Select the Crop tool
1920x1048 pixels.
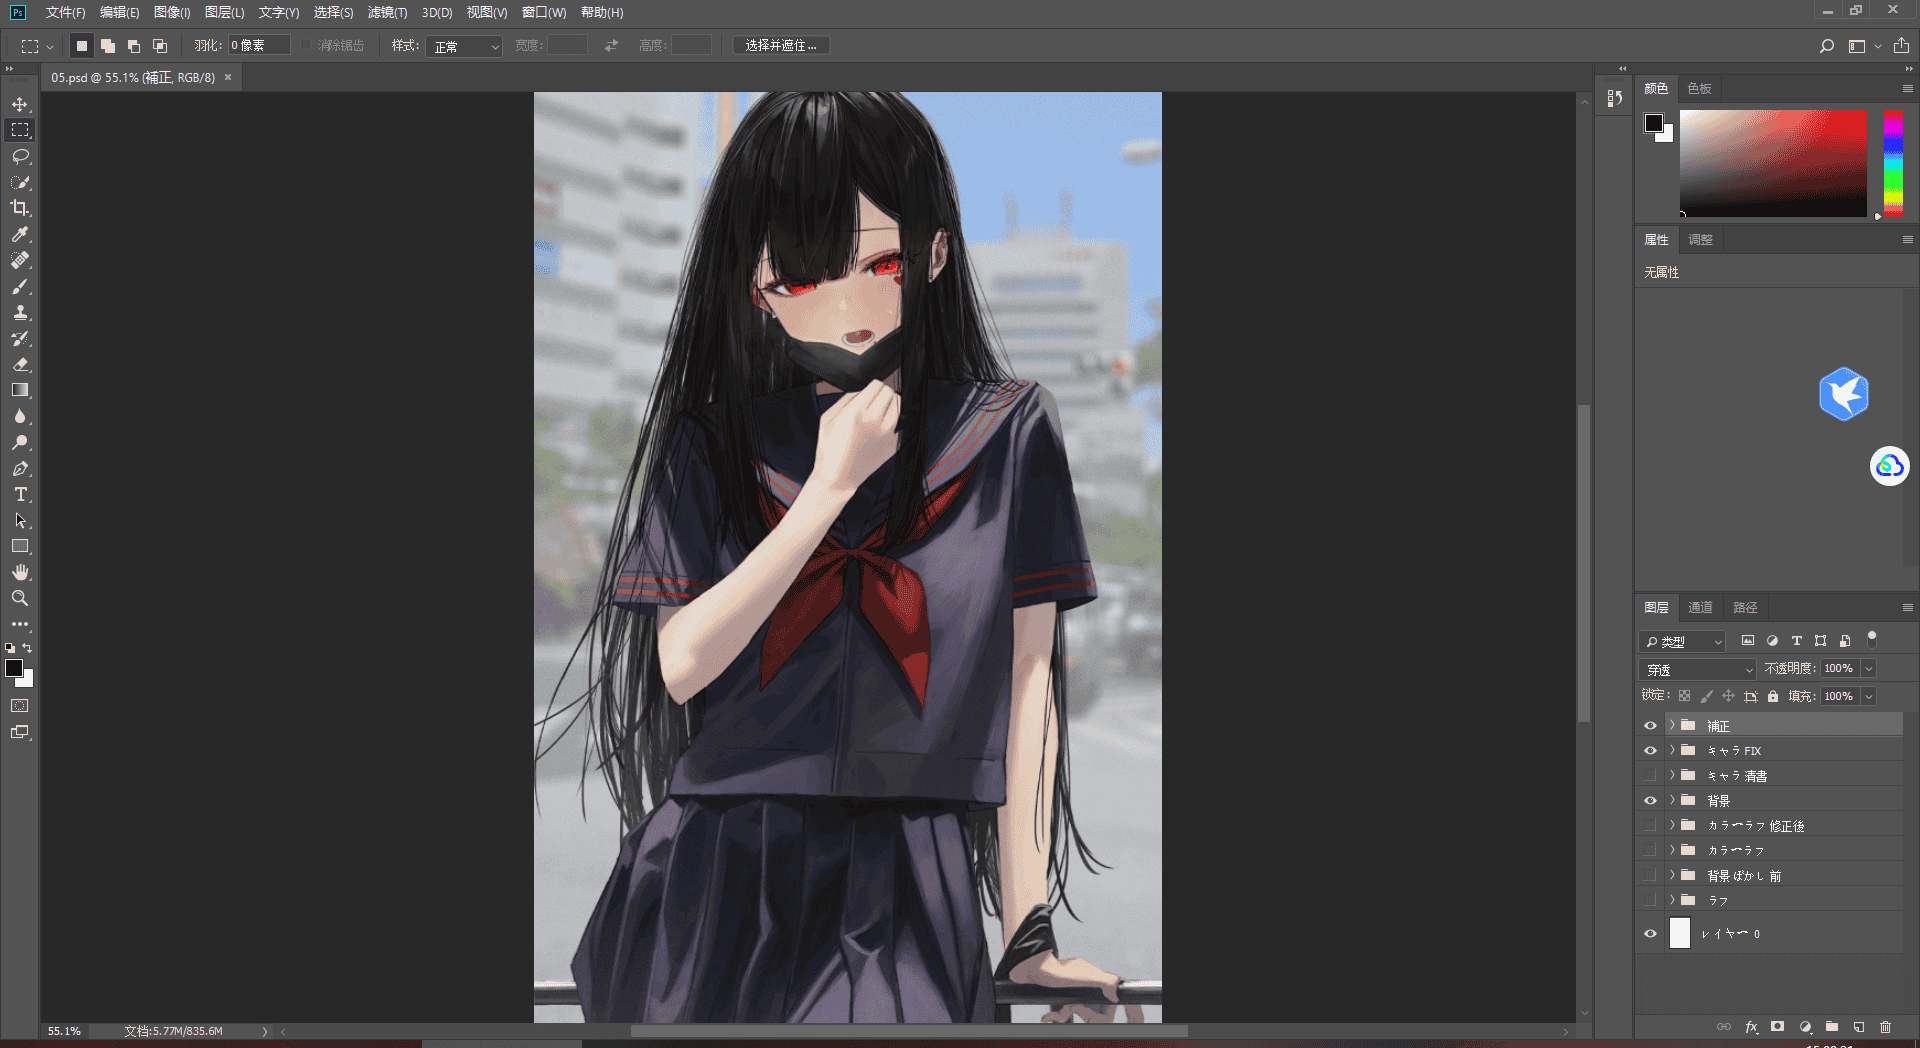coord(20,208)
